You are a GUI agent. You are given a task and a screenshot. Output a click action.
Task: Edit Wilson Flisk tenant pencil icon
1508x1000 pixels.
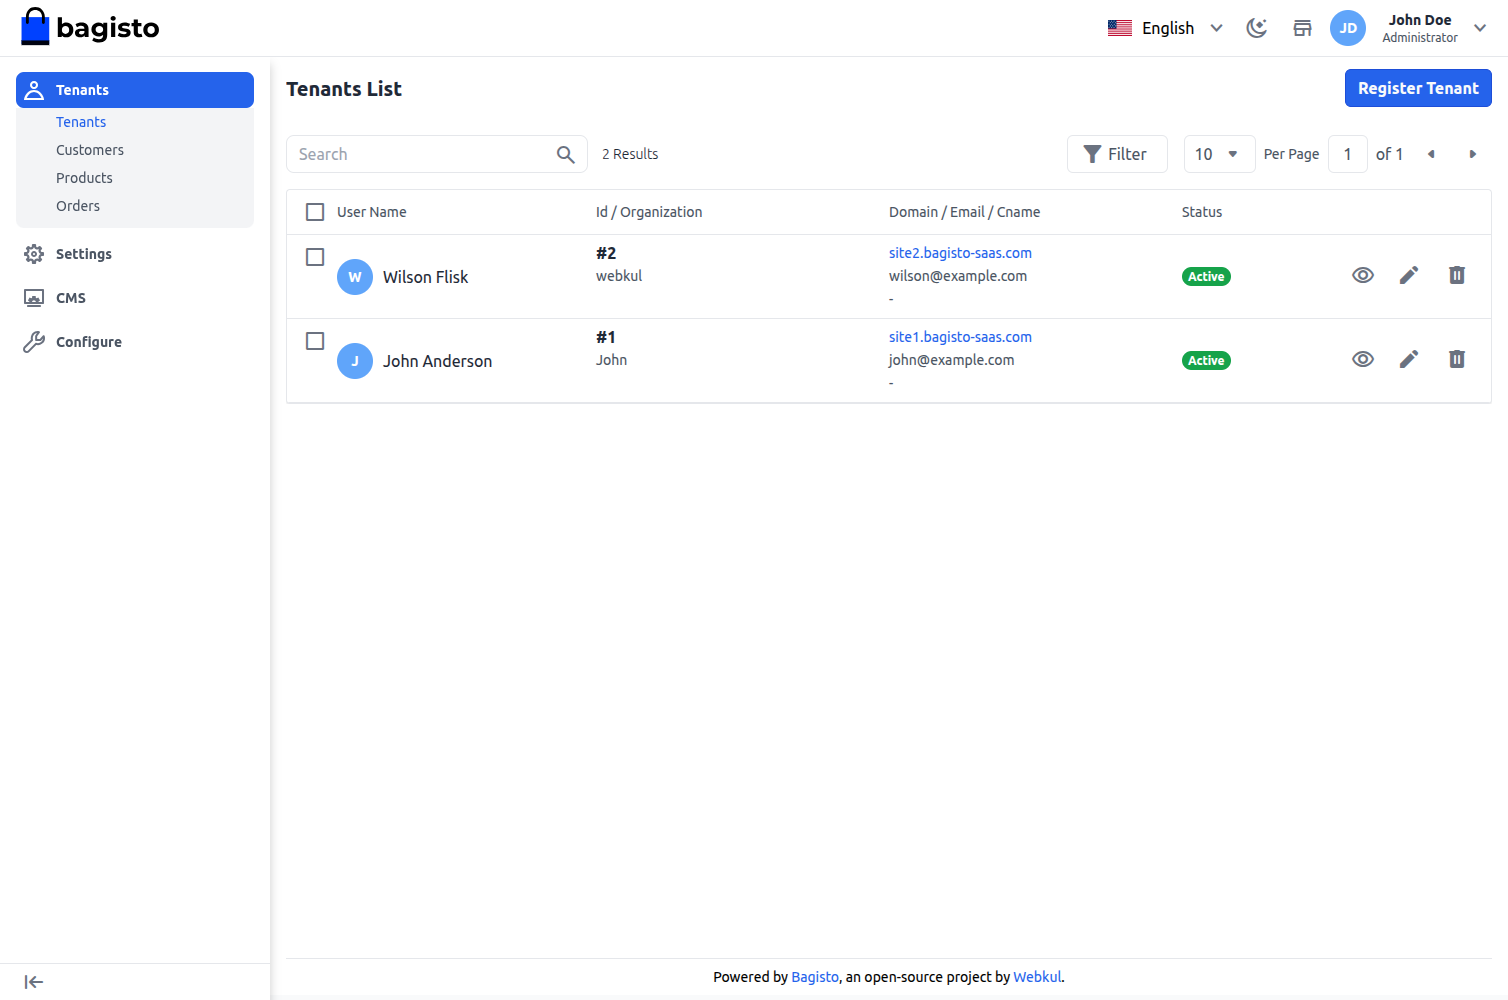coord(1409,275)
